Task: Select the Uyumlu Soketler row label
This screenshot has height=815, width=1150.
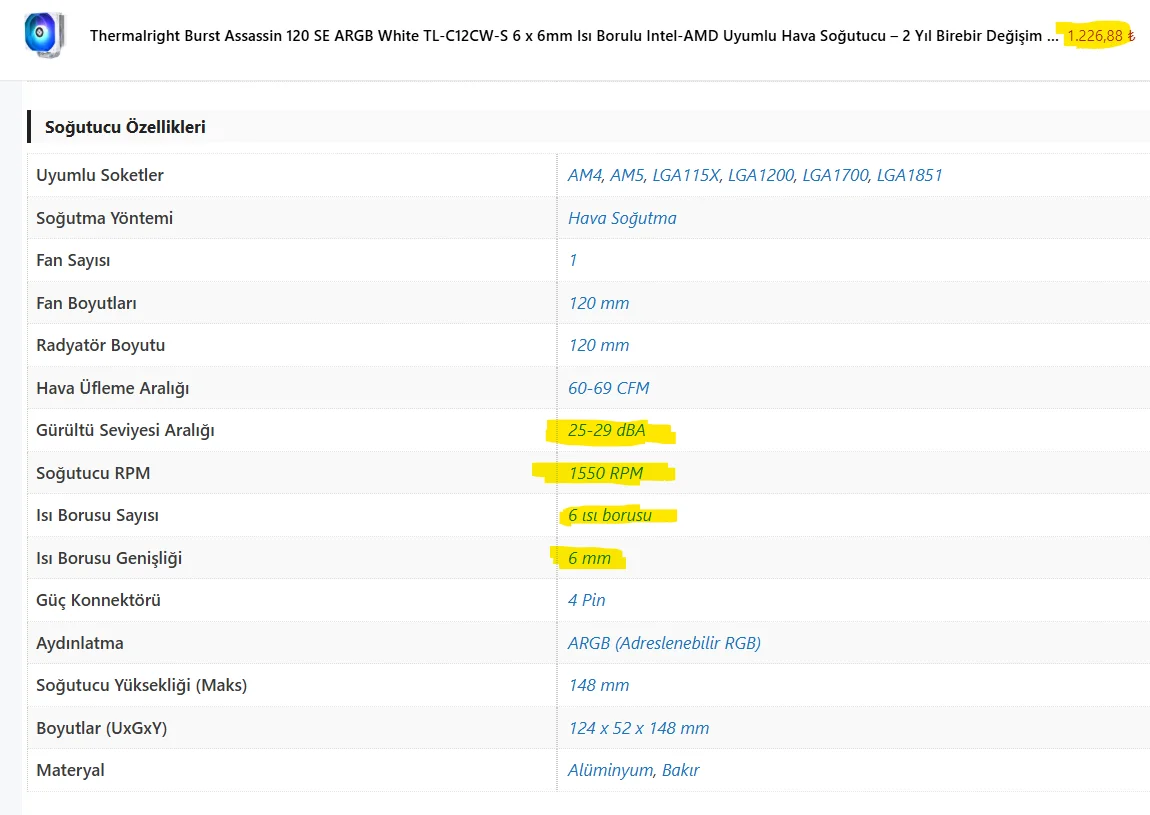Action: 100,175
